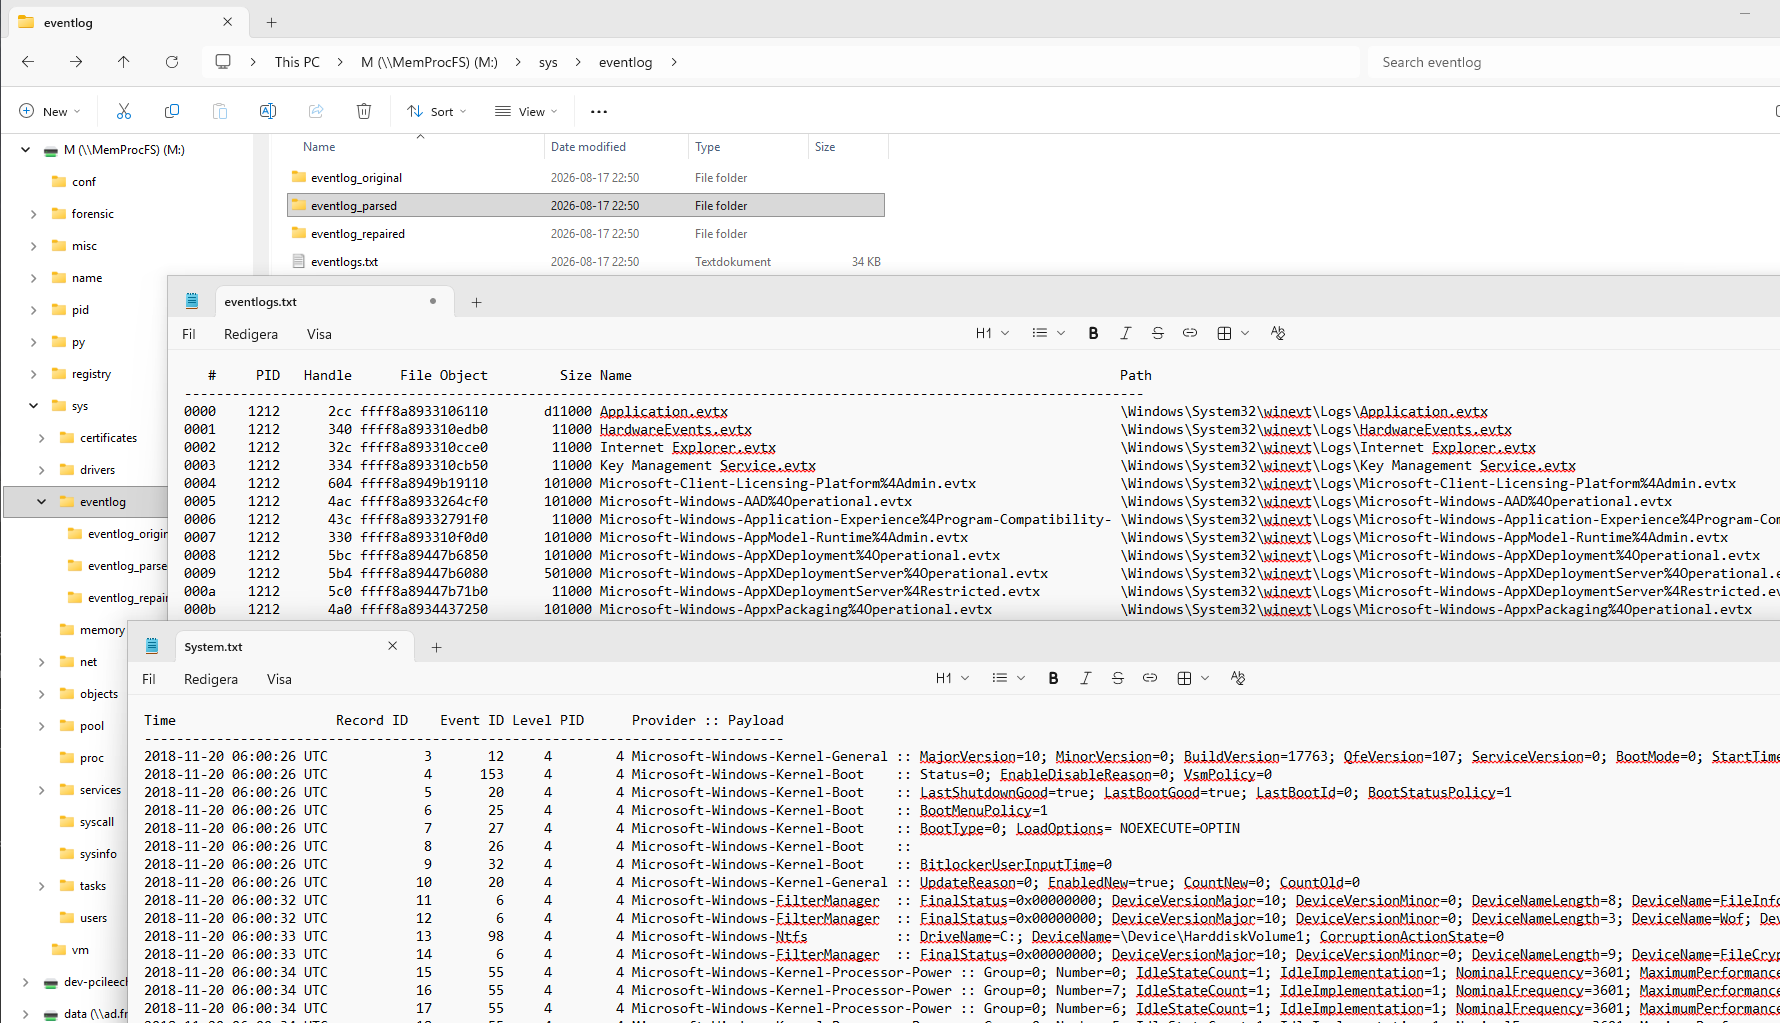Go back with the Explorer back arrow
The width and height of the screenshot is (1780, 1023).
point(28,62)
